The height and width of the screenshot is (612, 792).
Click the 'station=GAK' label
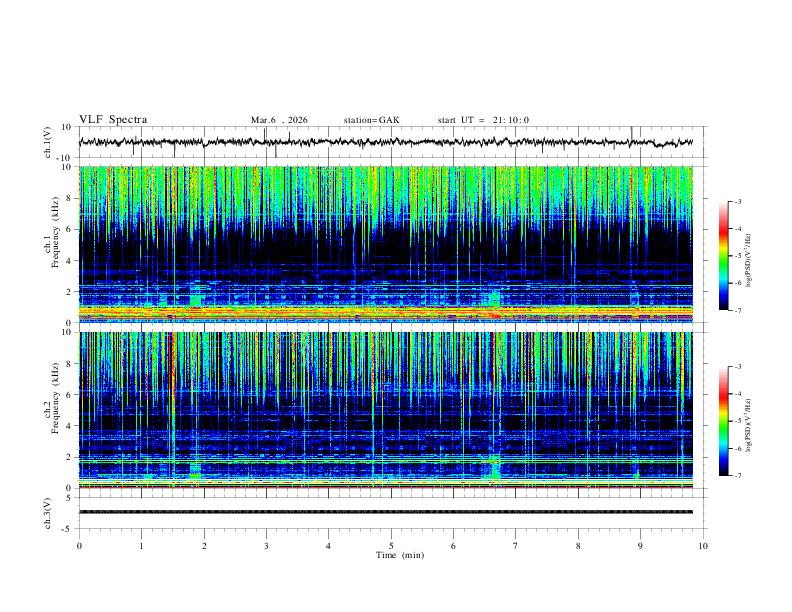tap(371, 120)
